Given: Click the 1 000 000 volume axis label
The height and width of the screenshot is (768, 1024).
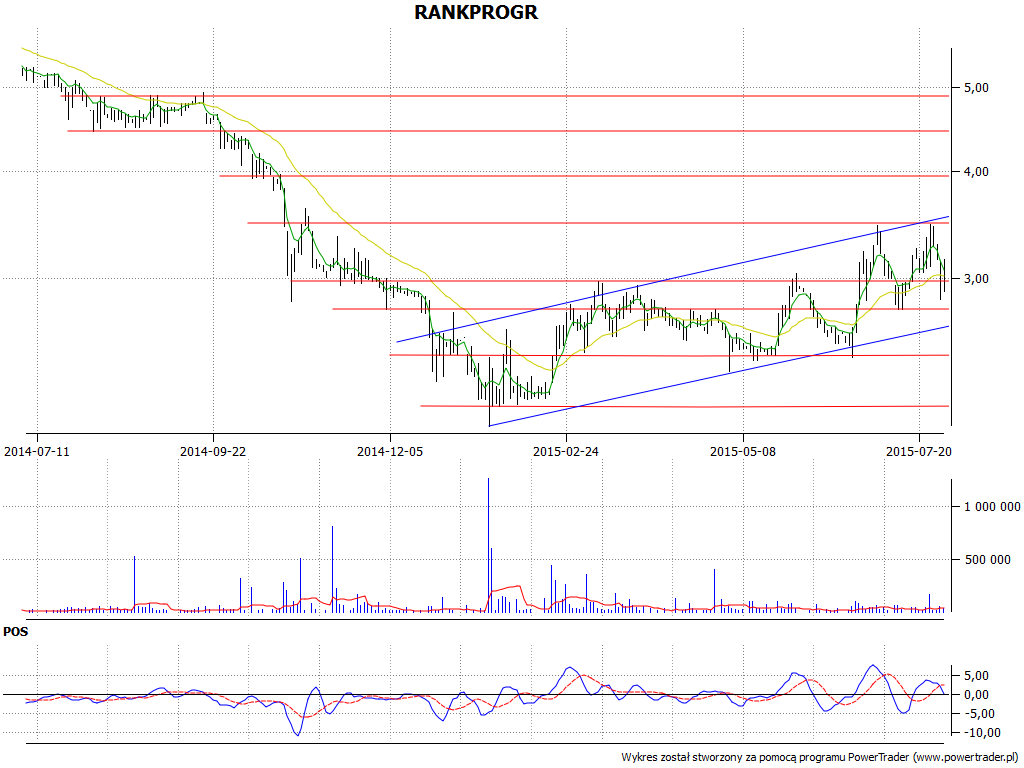Looking at the screenshot, I should click(992, 507).
